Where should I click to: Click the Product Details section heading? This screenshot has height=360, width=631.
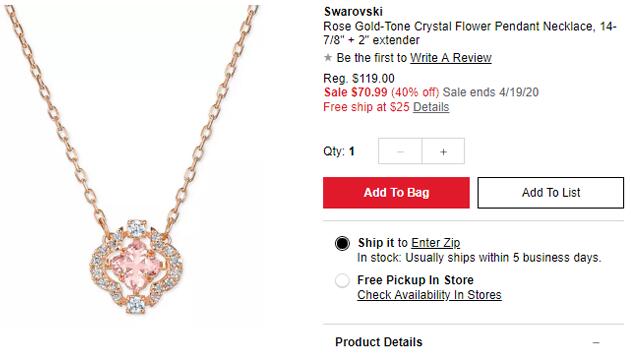tap(379, 342)
